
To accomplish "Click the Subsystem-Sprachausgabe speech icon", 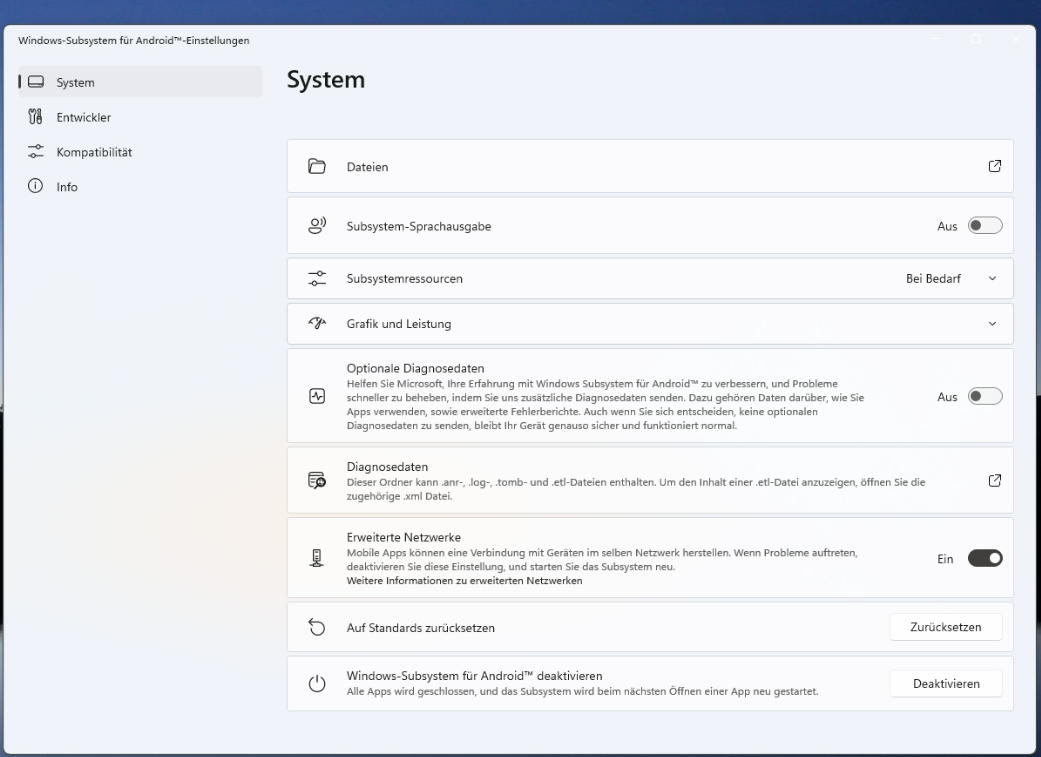I will click(316, 226).
